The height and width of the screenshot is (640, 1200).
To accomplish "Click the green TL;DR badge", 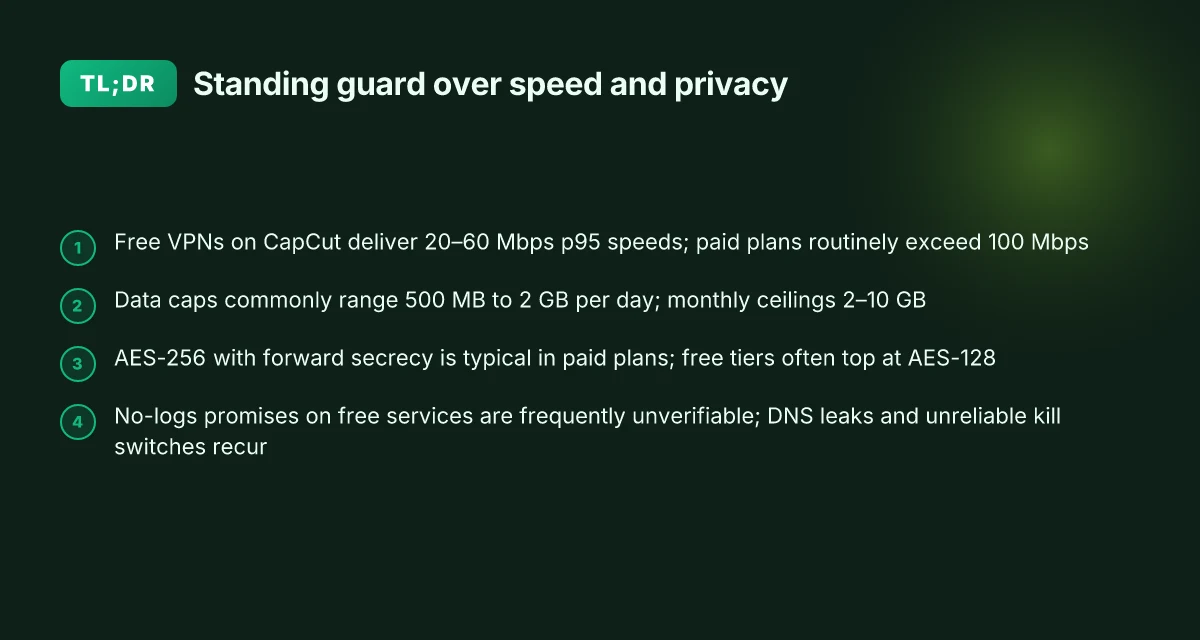I will pos(118,84).
